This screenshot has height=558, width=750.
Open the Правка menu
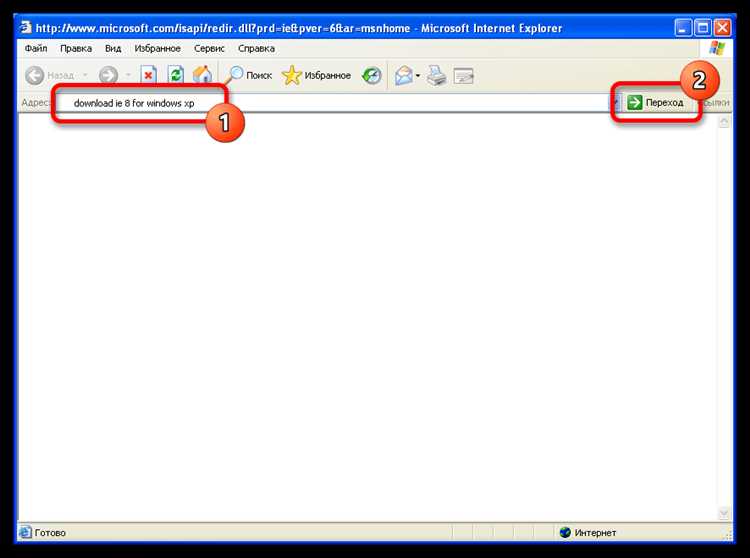(x=76, y=48)
